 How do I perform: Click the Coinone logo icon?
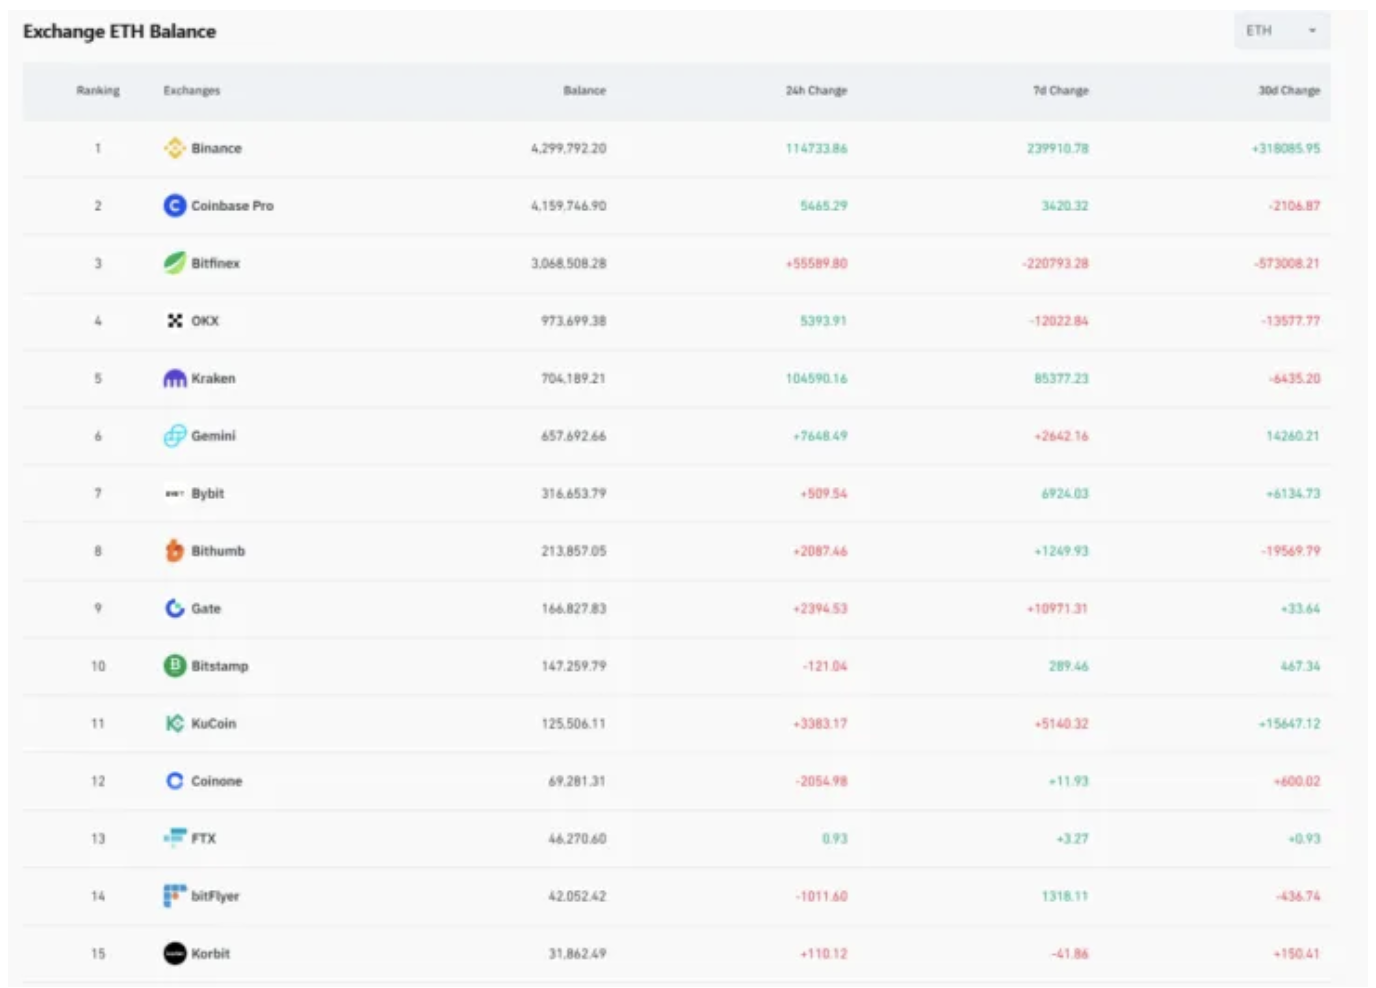tap(175, 781)
